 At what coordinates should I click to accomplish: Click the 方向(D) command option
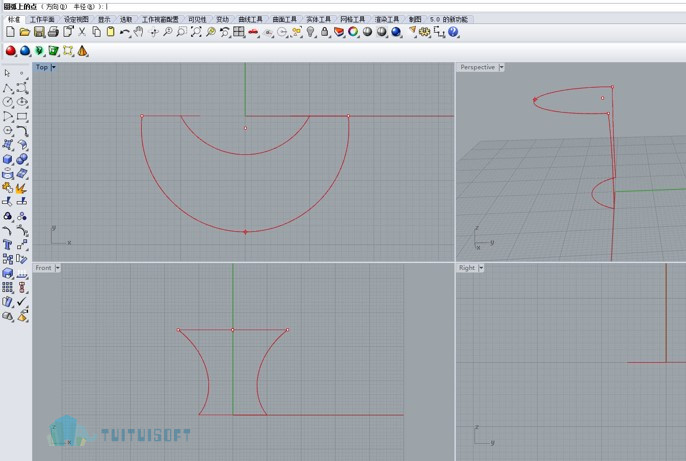click(56, 7)
